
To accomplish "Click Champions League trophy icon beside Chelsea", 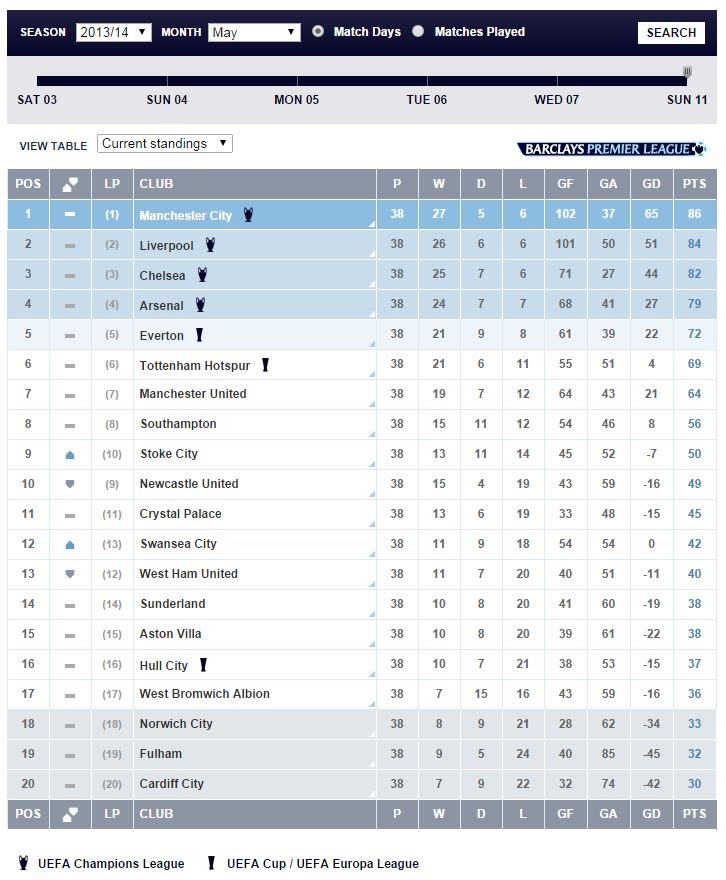I will [x=203, y=274].
